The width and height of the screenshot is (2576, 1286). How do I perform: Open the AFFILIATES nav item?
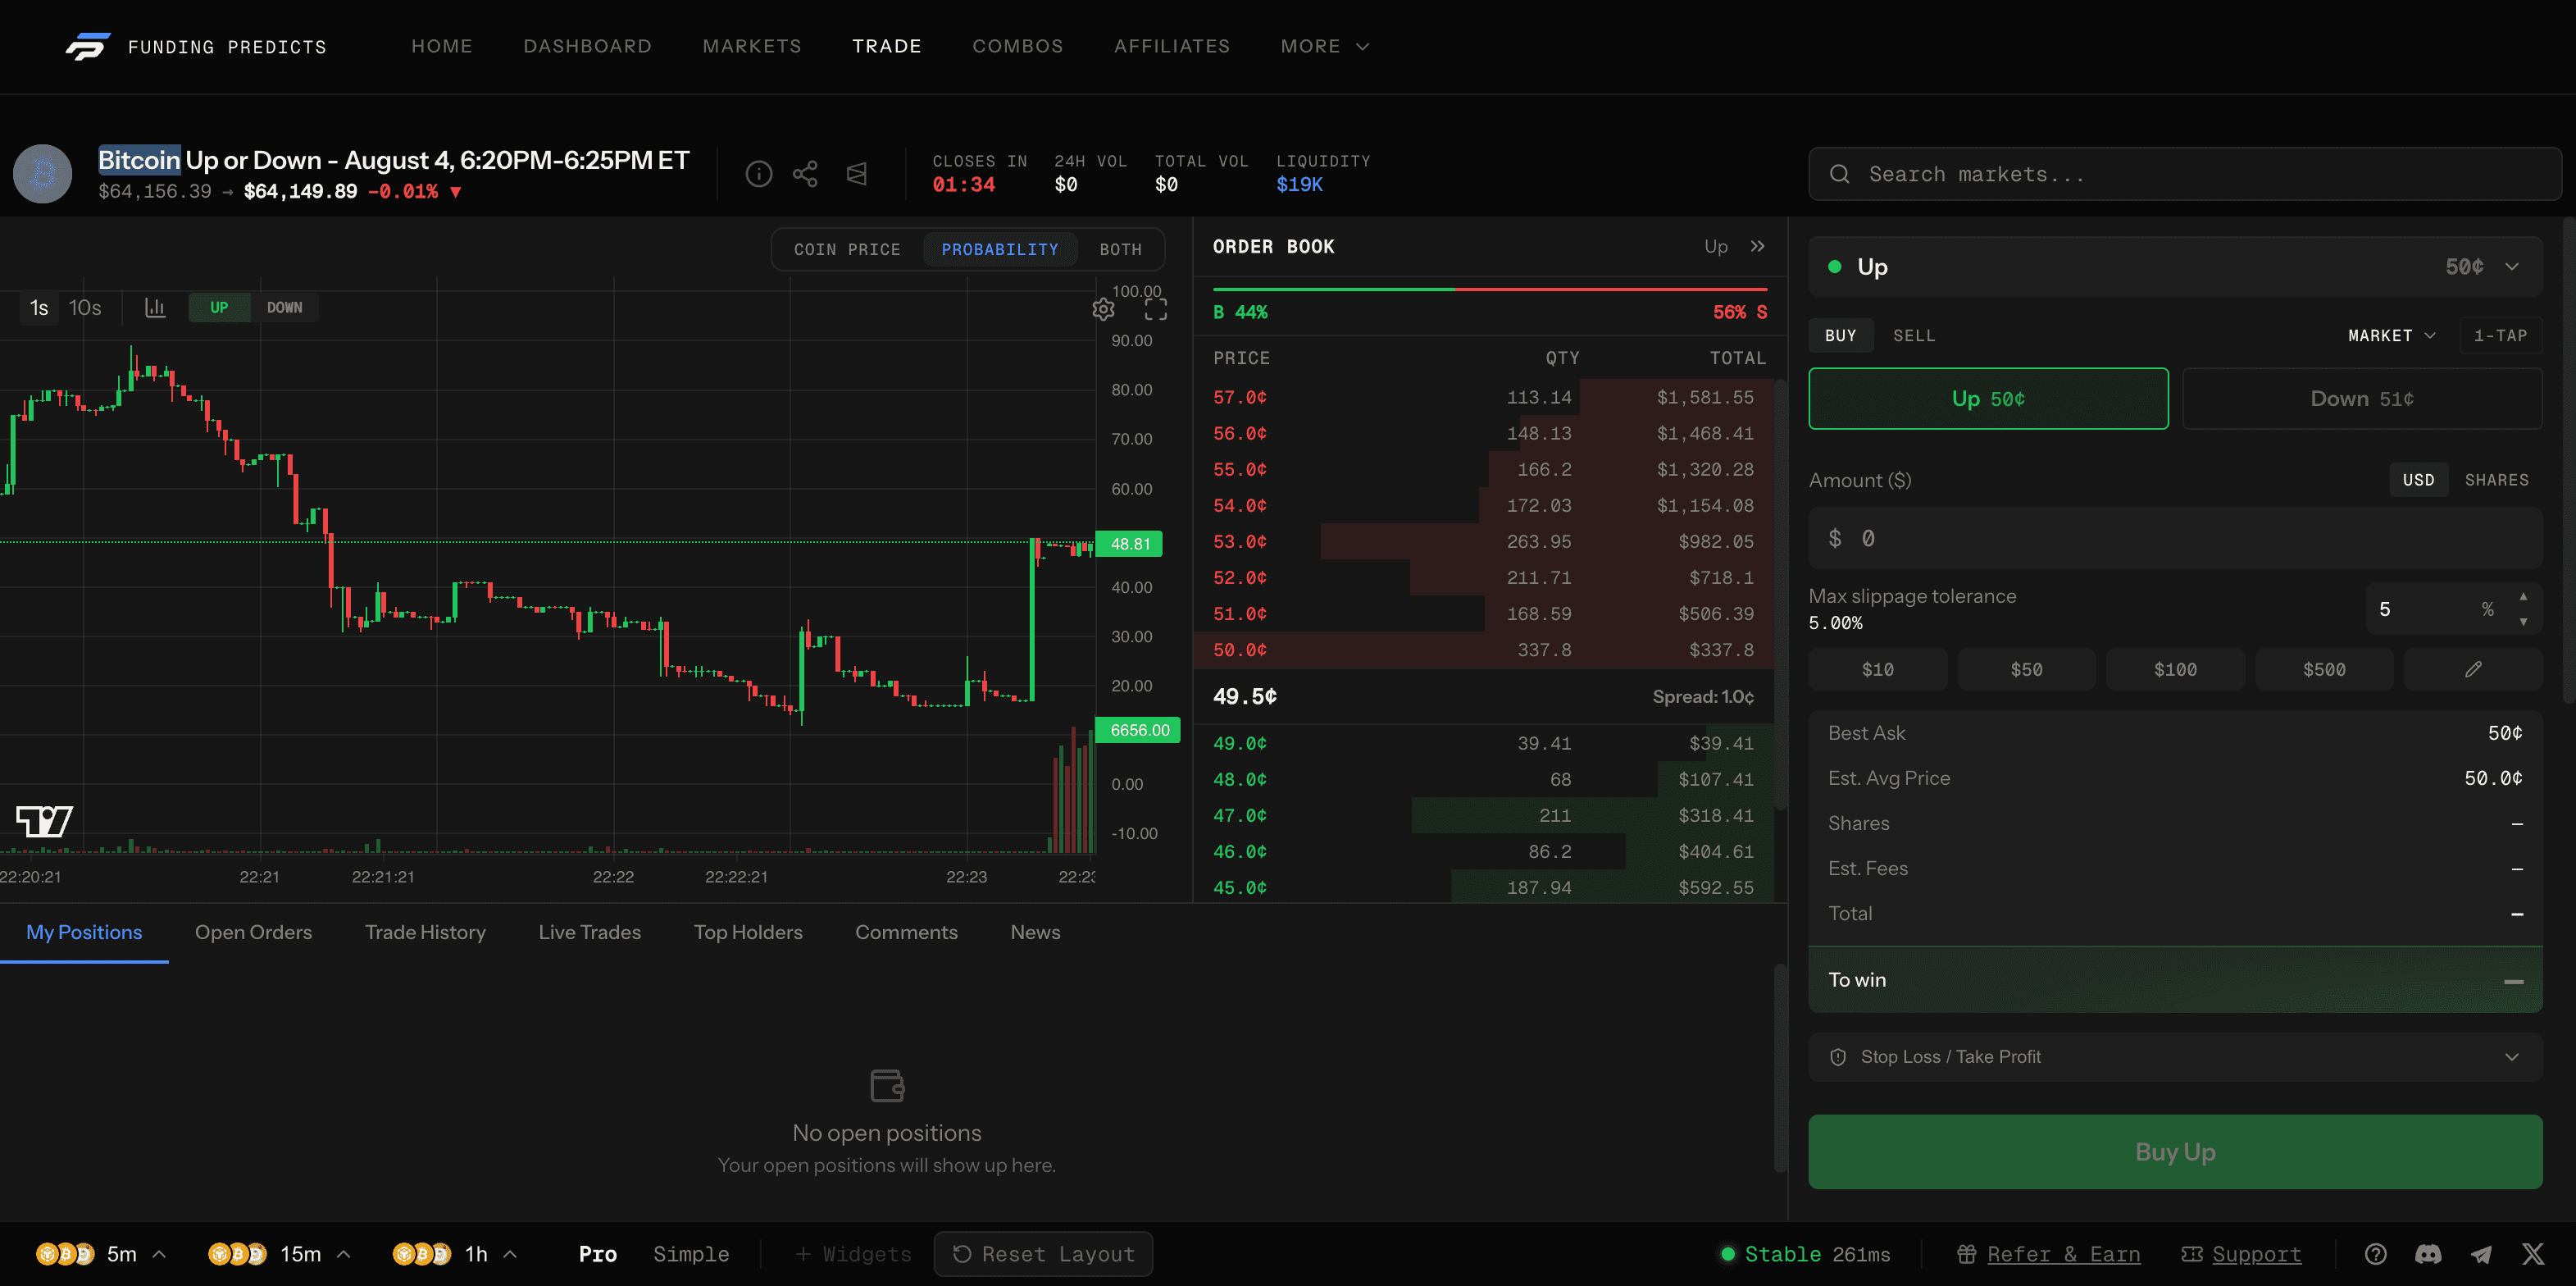1172,46
